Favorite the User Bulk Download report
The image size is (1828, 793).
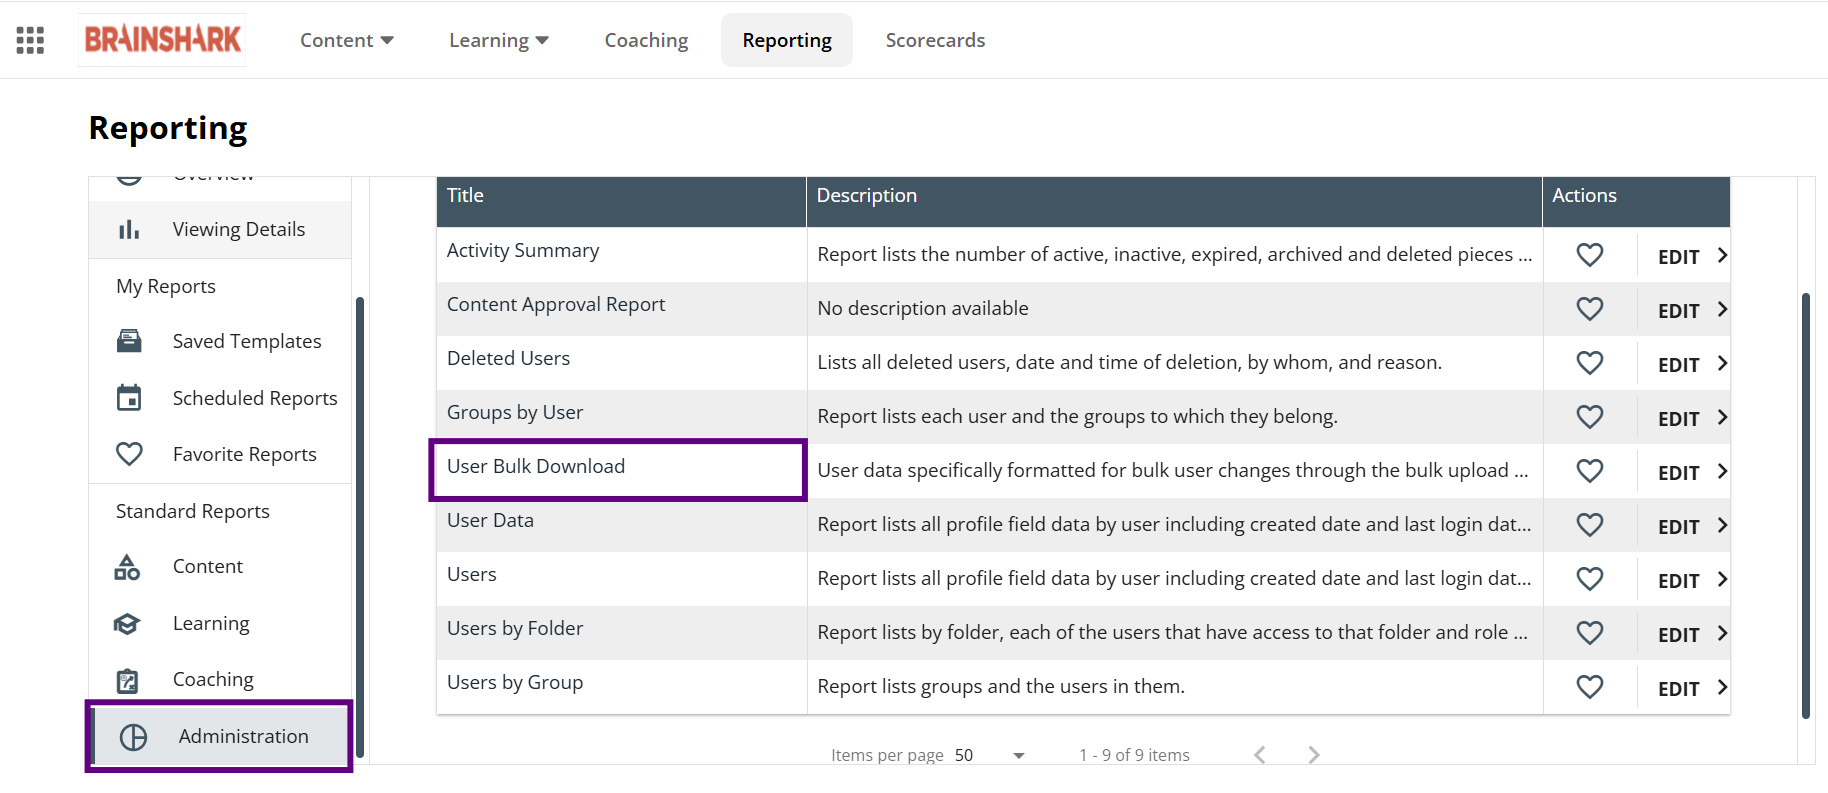[x=1590, y=471]
